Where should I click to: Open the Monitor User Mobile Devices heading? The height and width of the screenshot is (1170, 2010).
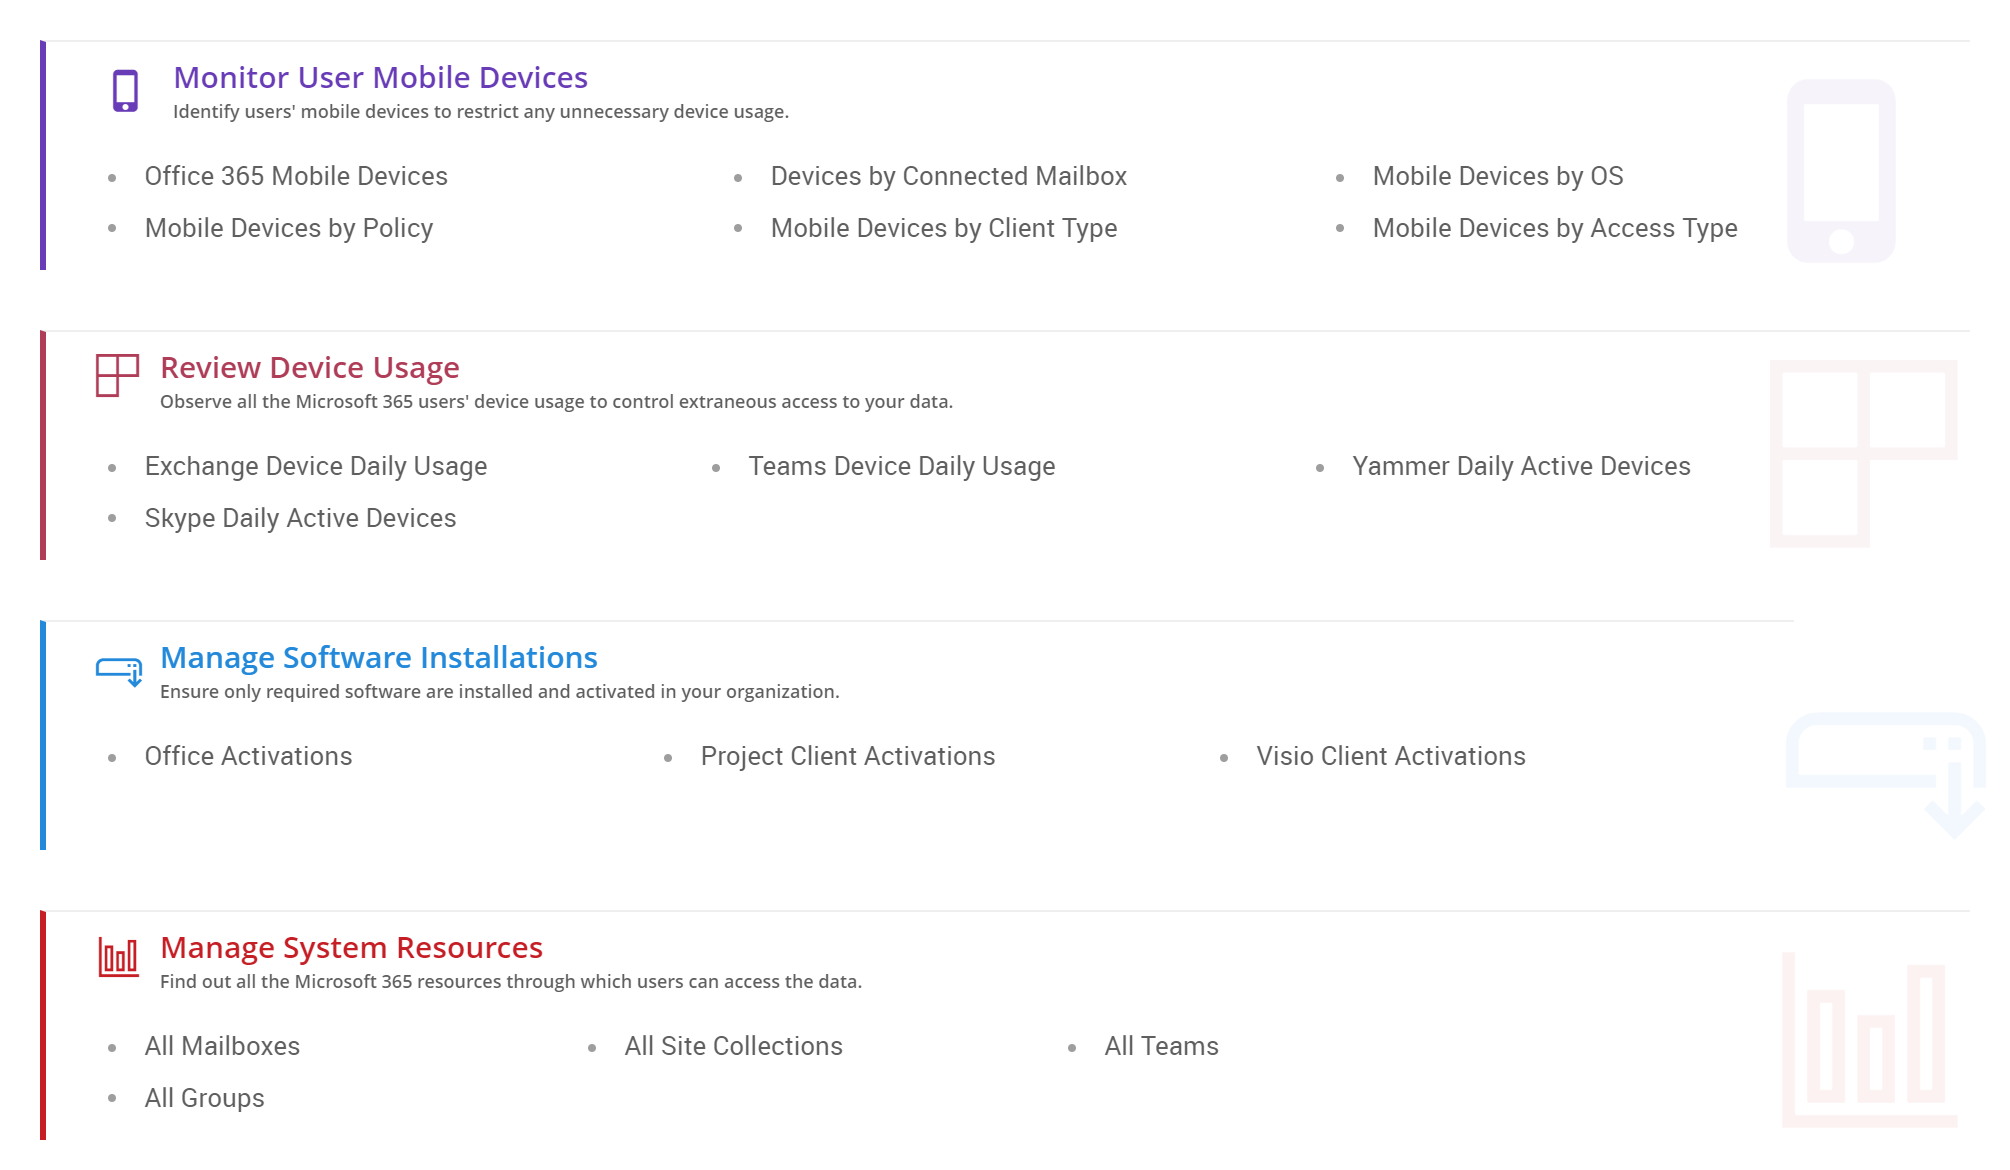(380, 77)
